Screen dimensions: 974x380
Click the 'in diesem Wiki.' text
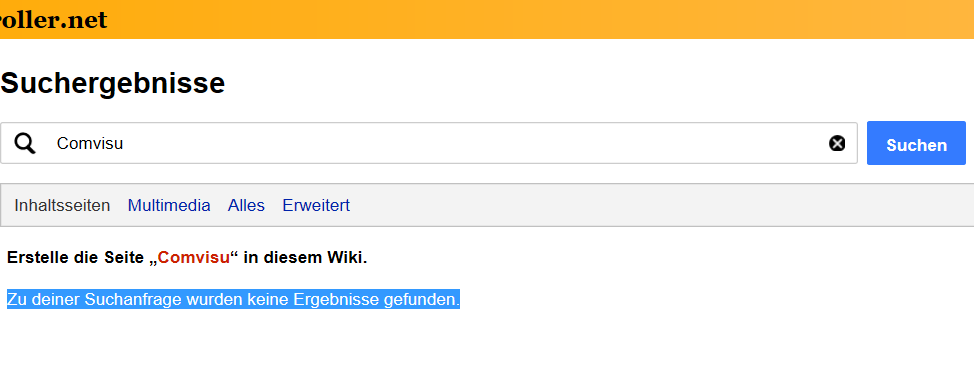pos(305,258)
